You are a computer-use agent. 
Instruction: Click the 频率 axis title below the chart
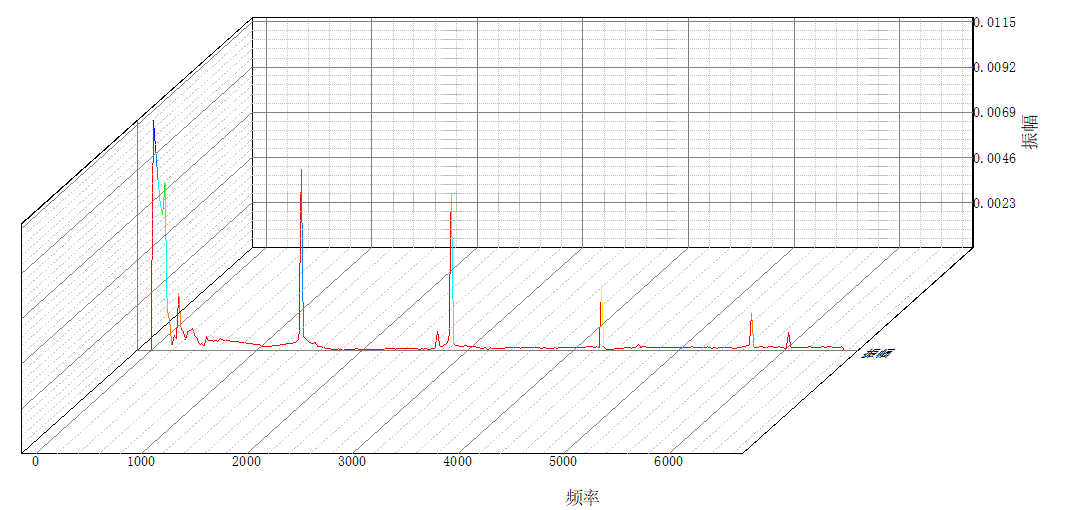pos(582,497)
